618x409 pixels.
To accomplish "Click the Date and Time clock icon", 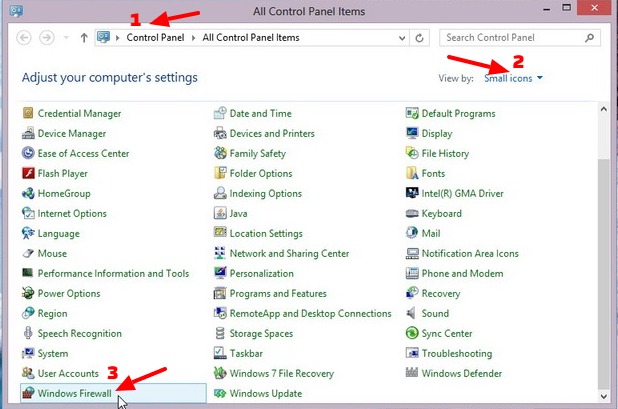I will 220,113.
